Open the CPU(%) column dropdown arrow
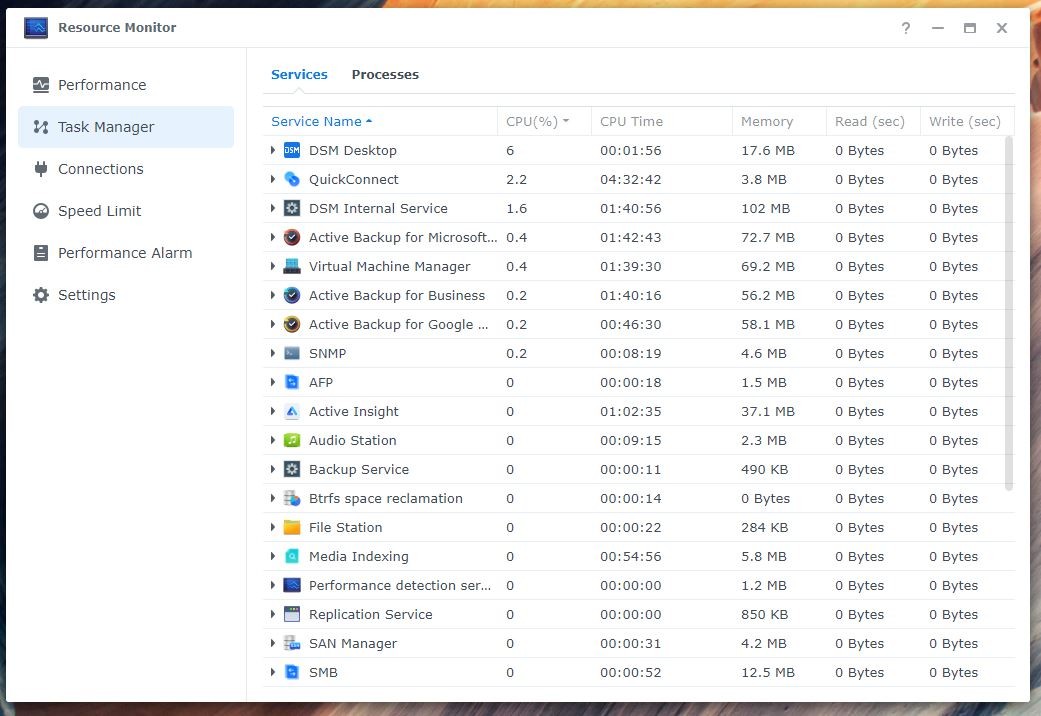Screen dimensions: 1041x716 [566, 122]
